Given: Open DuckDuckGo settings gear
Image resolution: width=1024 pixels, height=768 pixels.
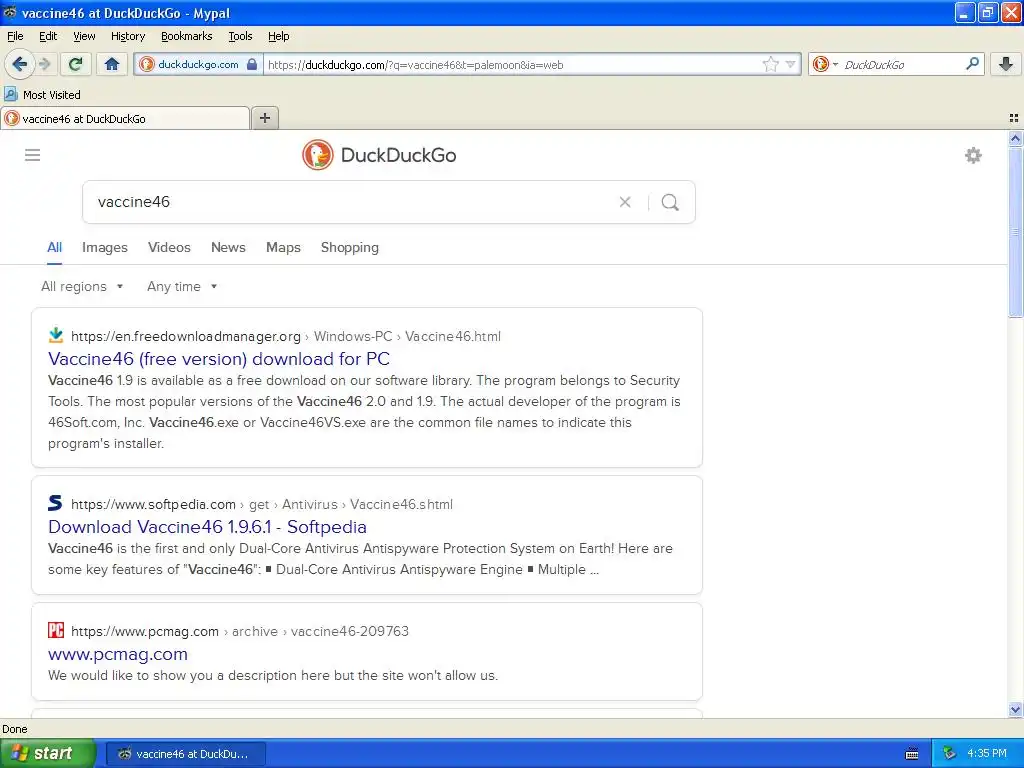Looking at the screenshot, I should click(973, 155).
